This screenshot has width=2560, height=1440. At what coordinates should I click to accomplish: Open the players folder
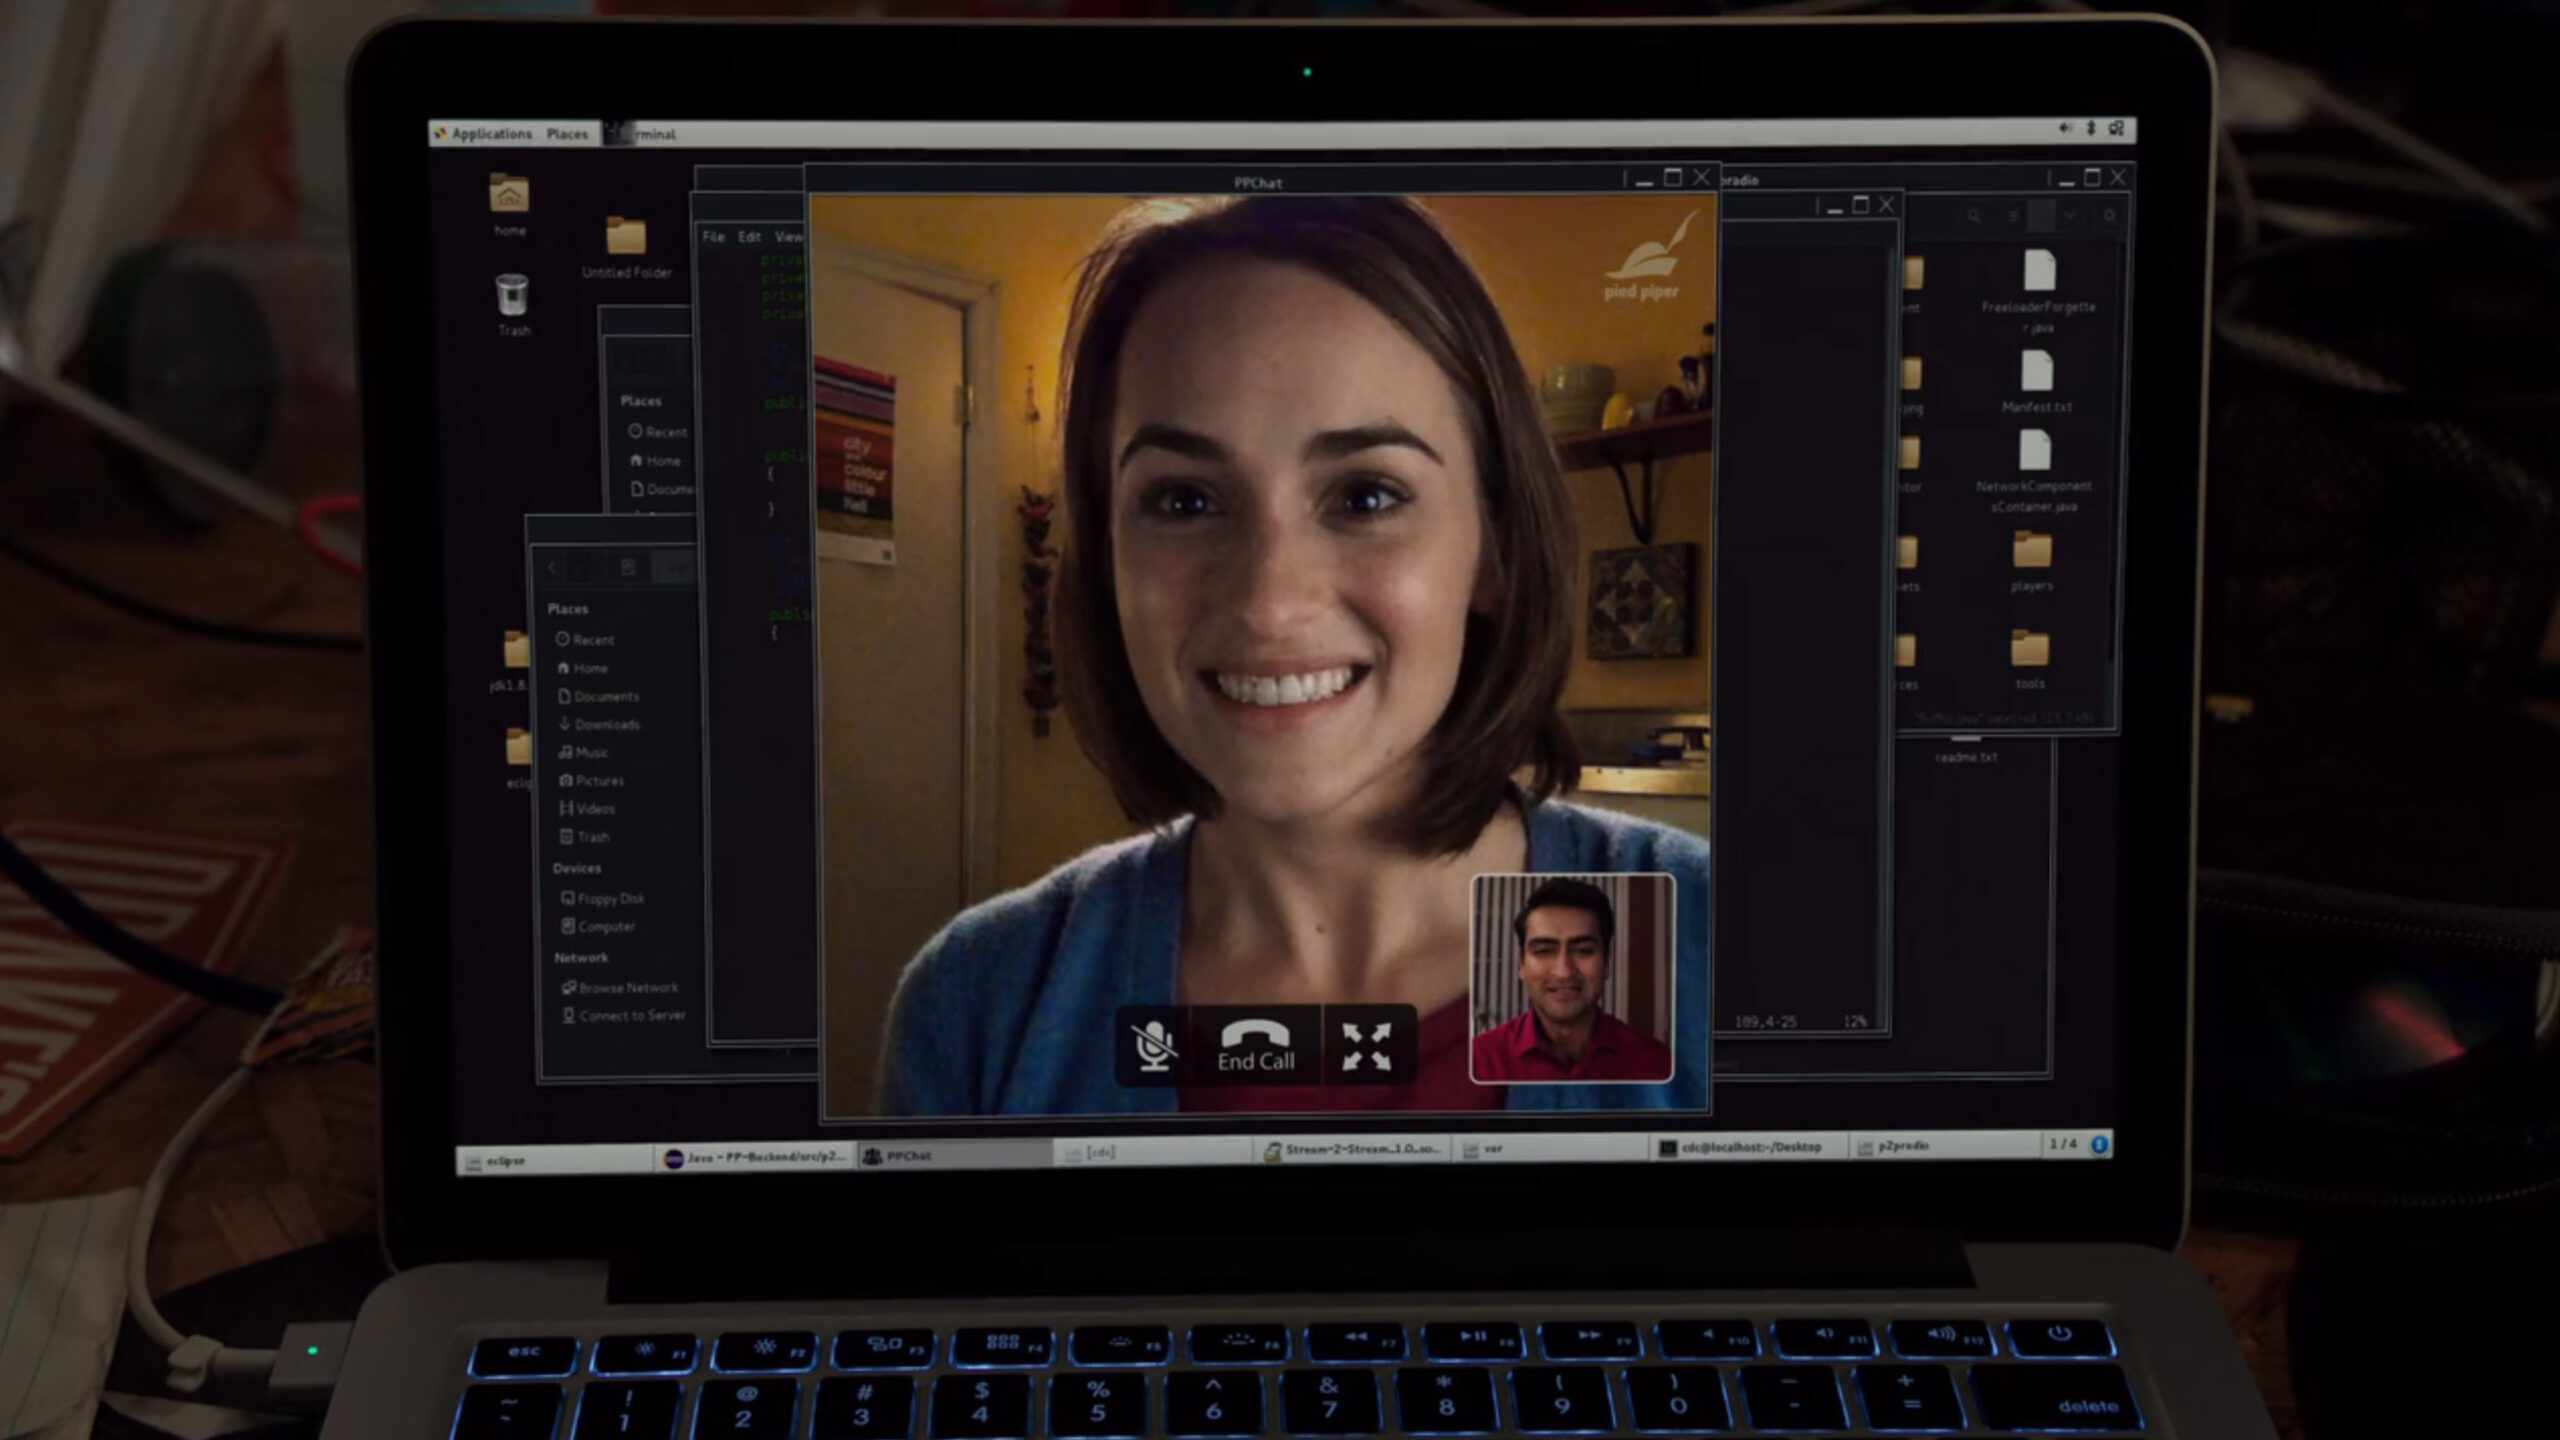[2032, 562]
